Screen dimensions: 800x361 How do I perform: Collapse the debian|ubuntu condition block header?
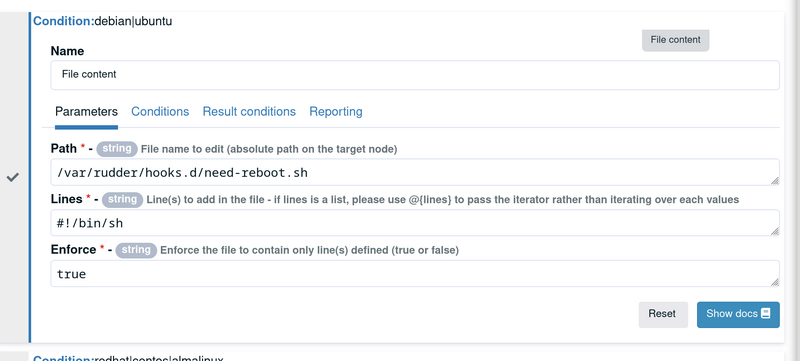click(x=103, y=21)
